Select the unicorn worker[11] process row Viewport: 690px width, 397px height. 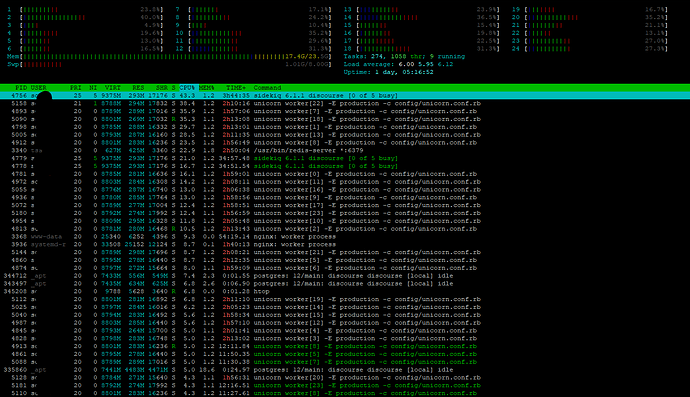[345, 182]
